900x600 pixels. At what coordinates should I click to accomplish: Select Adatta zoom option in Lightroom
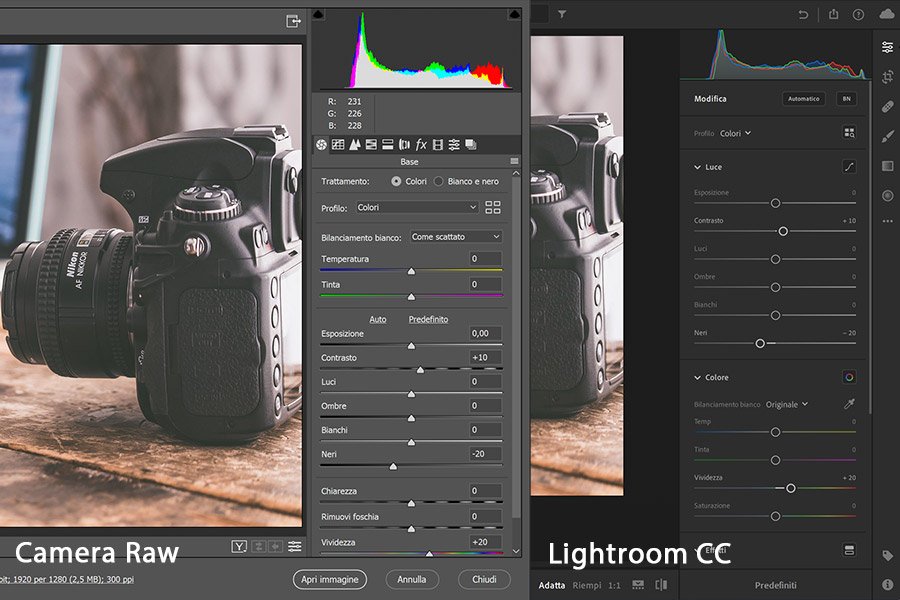click(552, 585)
